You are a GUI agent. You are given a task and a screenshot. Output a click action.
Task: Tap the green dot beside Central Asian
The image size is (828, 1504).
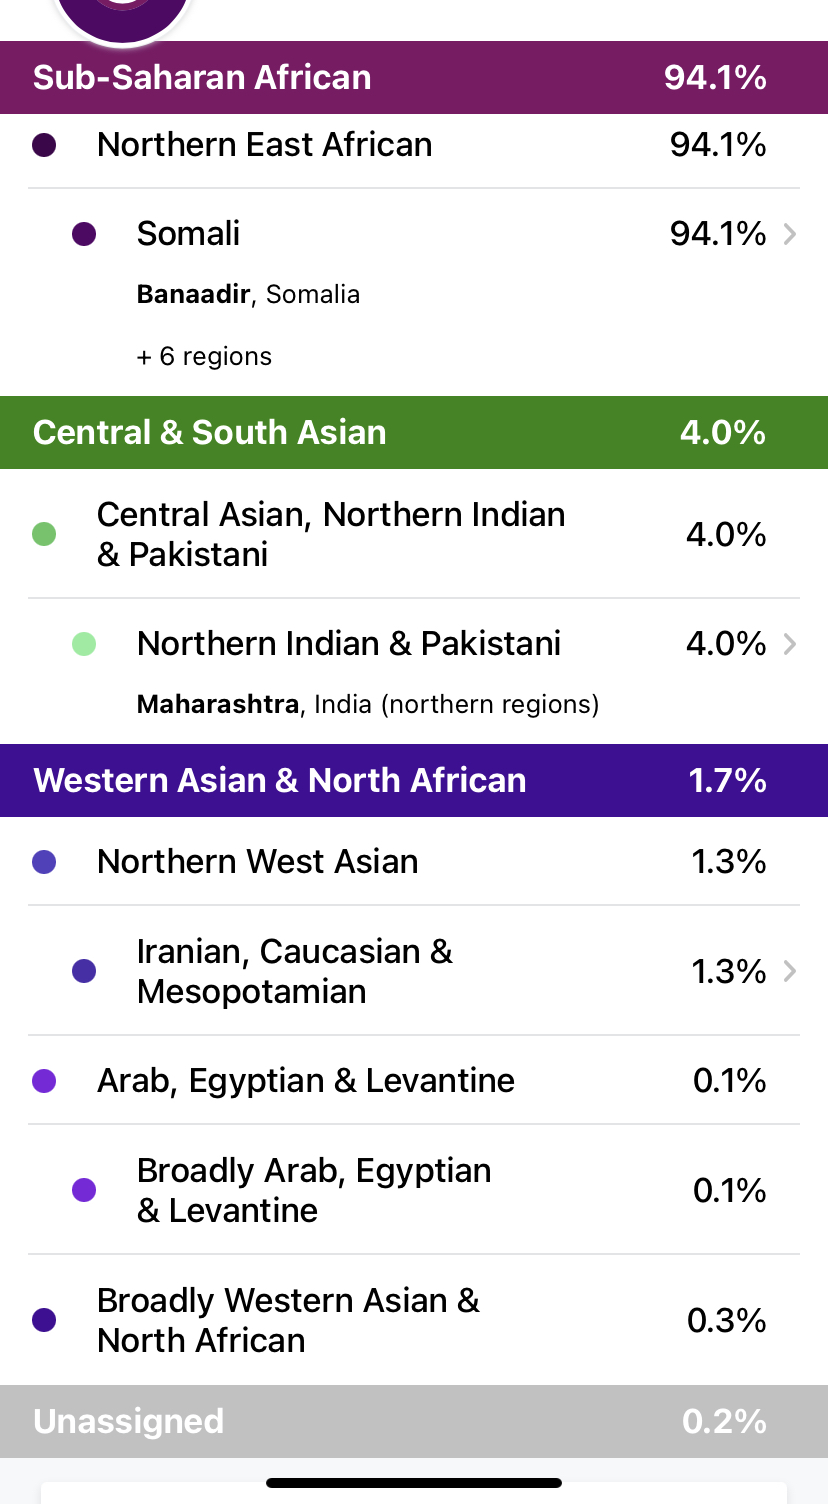click(x=44, y=534)
